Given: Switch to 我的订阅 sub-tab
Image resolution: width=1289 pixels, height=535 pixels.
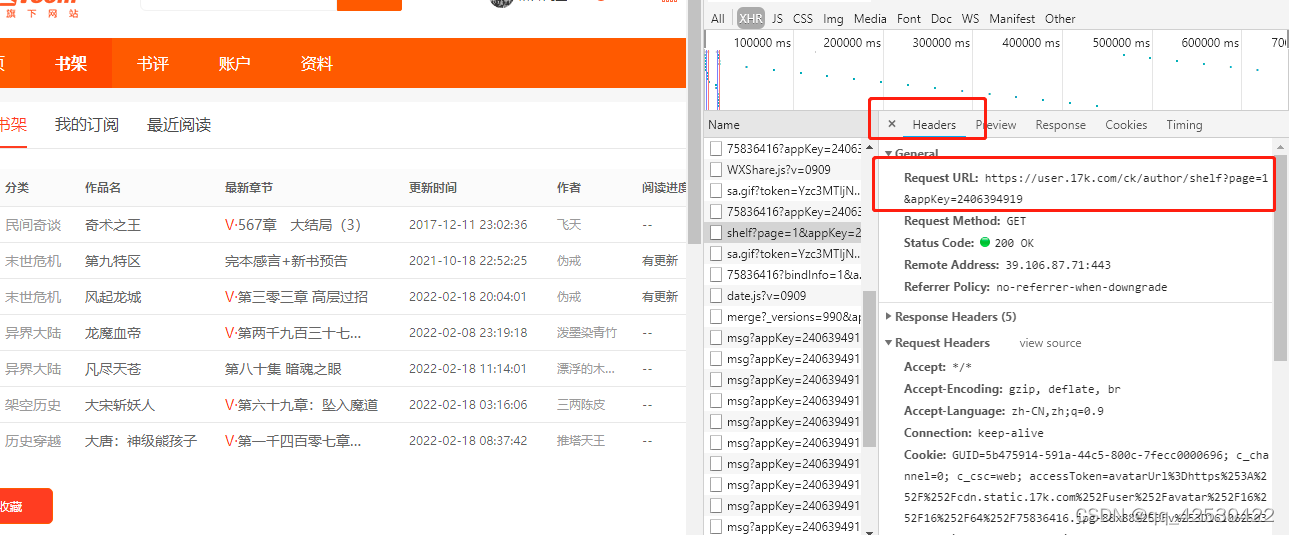Looking at the screenshot, I should 87,125.
